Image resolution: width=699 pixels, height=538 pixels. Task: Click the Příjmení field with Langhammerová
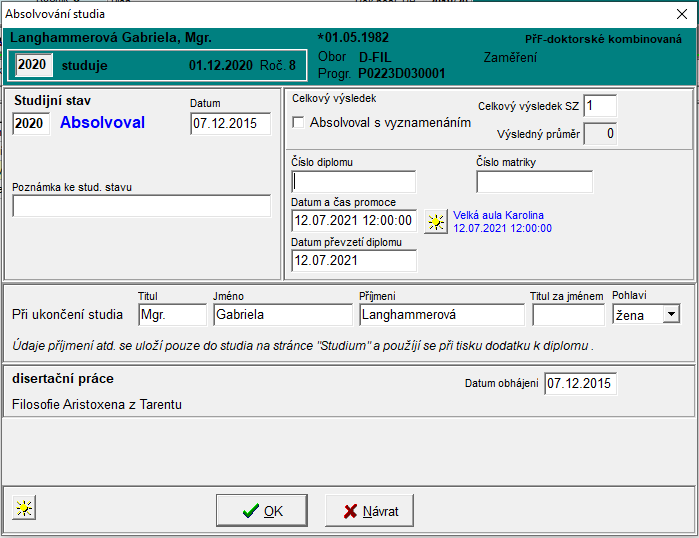click(x=441, y=314)
